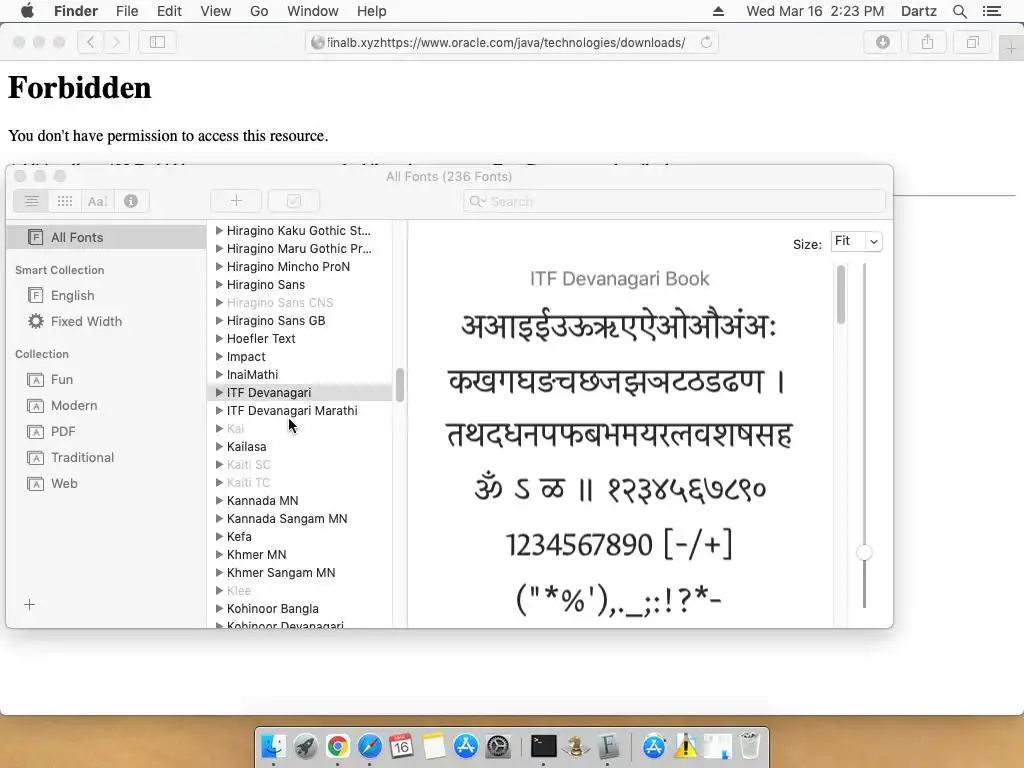Select the All Fonts collection

[106, 238]
